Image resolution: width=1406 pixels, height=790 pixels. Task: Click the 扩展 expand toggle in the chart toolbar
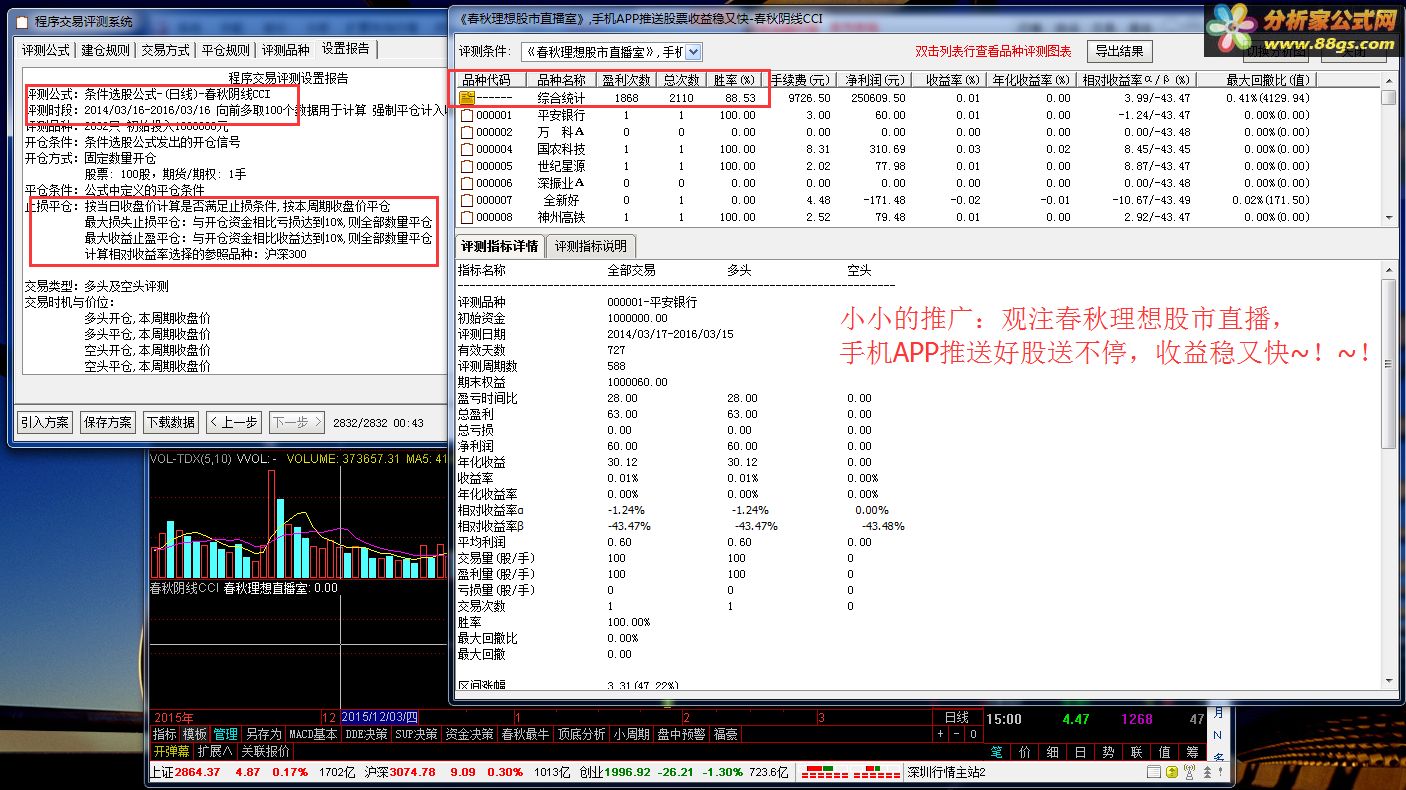pyautogui.click(x=215, y=751)
